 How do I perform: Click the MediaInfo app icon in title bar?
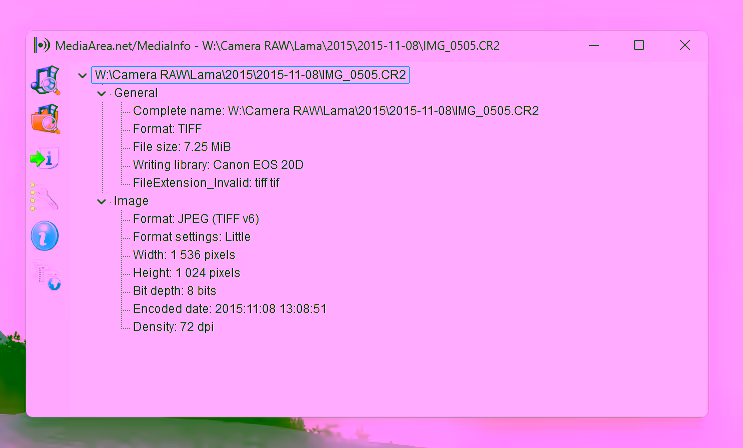pyautogui.click(x=41, y=46)
